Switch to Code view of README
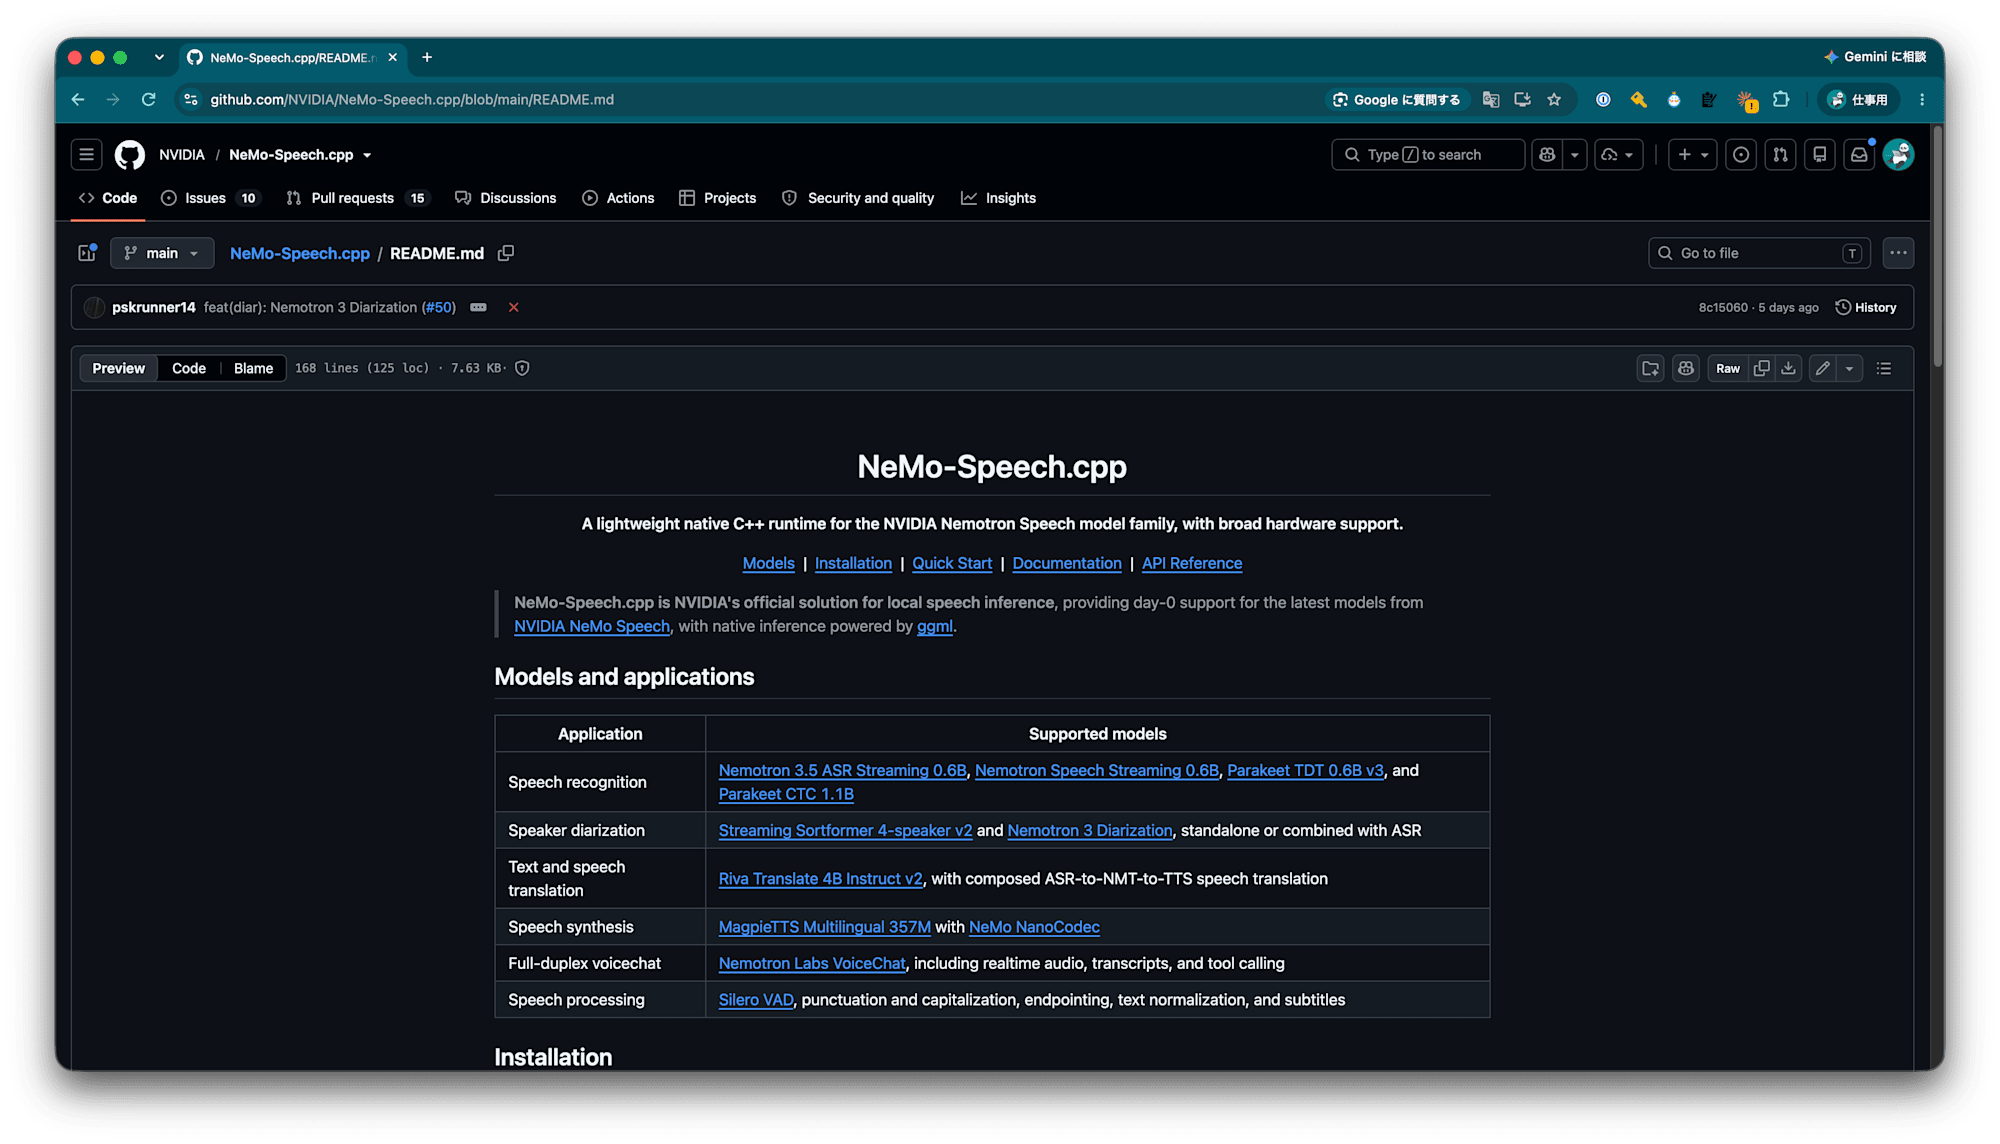 tap(189, 369)
